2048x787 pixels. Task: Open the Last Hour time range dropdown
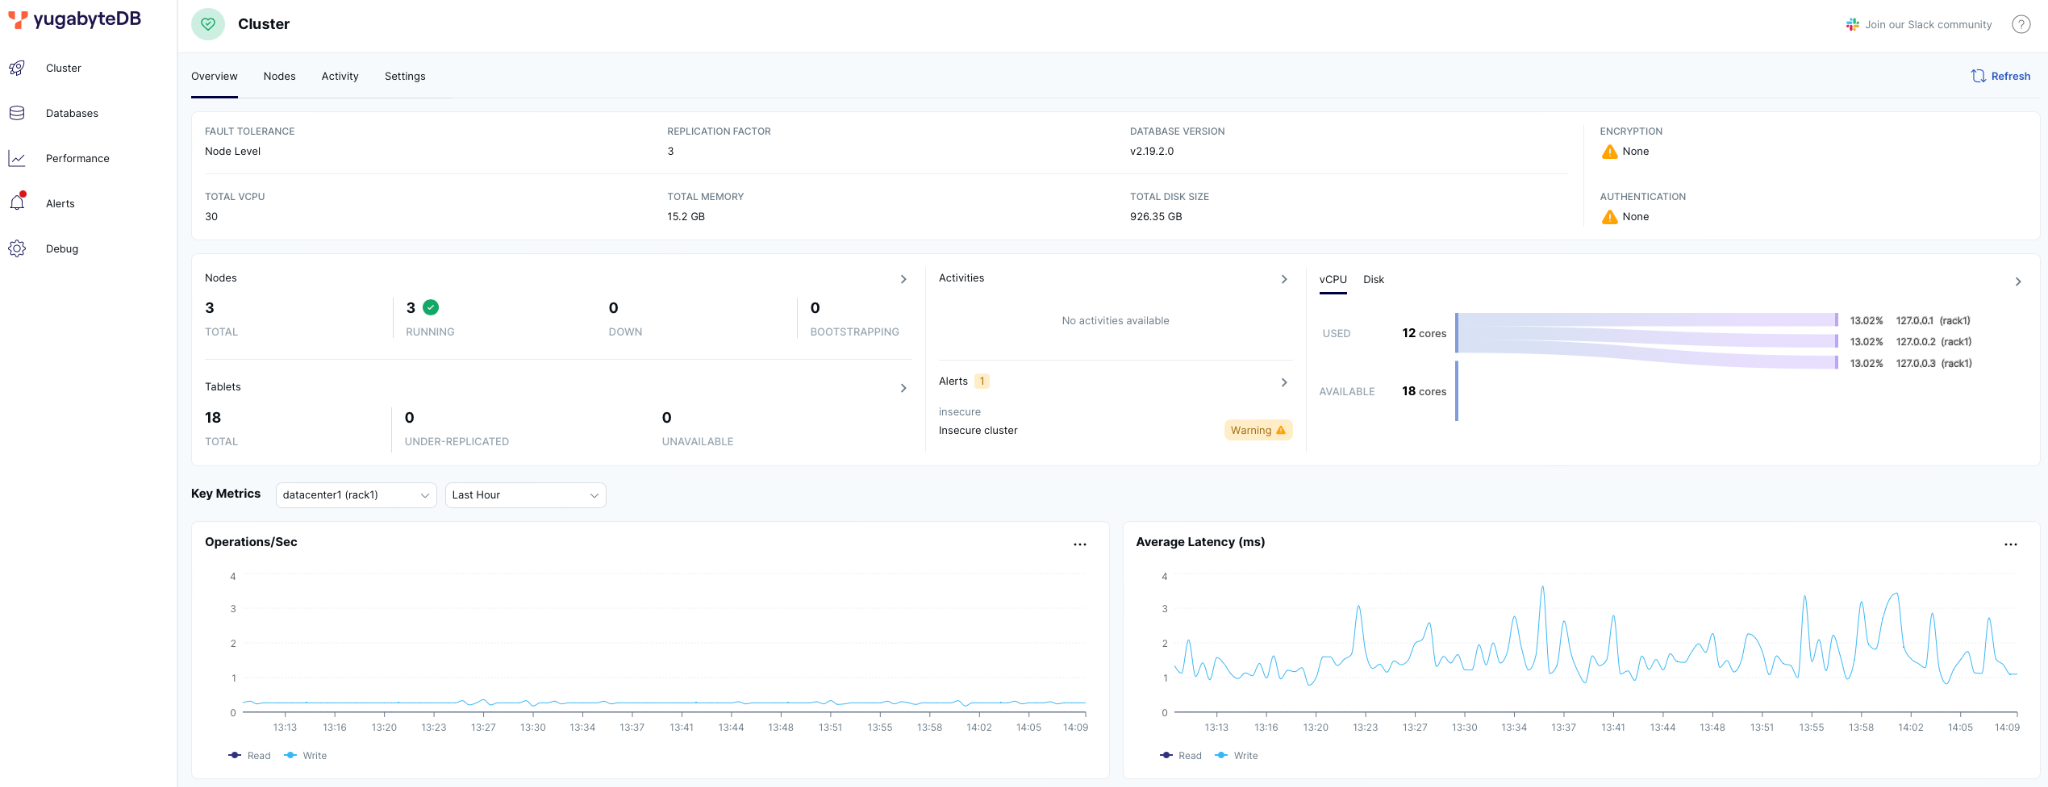click(x=525, y=495)
